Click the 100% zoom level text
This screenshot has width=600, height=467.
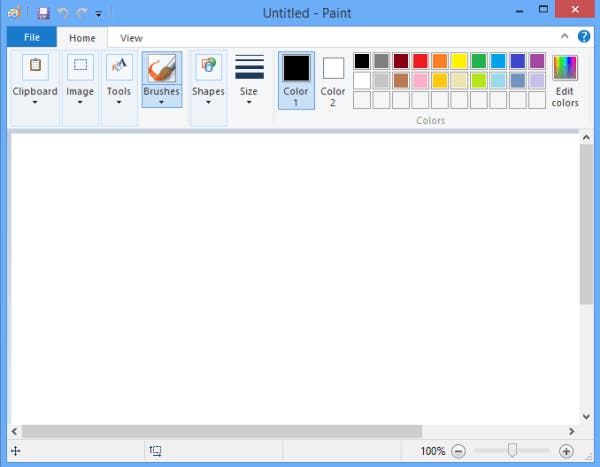[433, 451]
